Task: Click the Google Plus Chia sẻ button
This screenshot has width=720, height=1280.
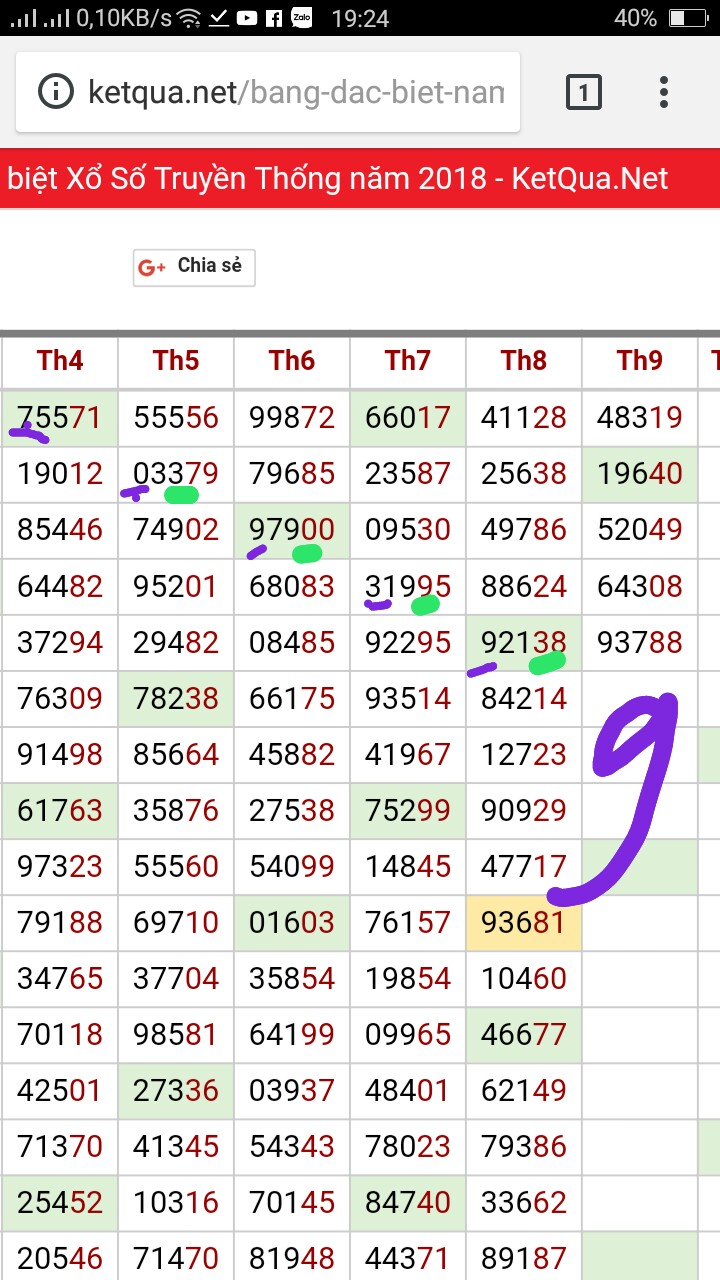Action: point(194,267)
